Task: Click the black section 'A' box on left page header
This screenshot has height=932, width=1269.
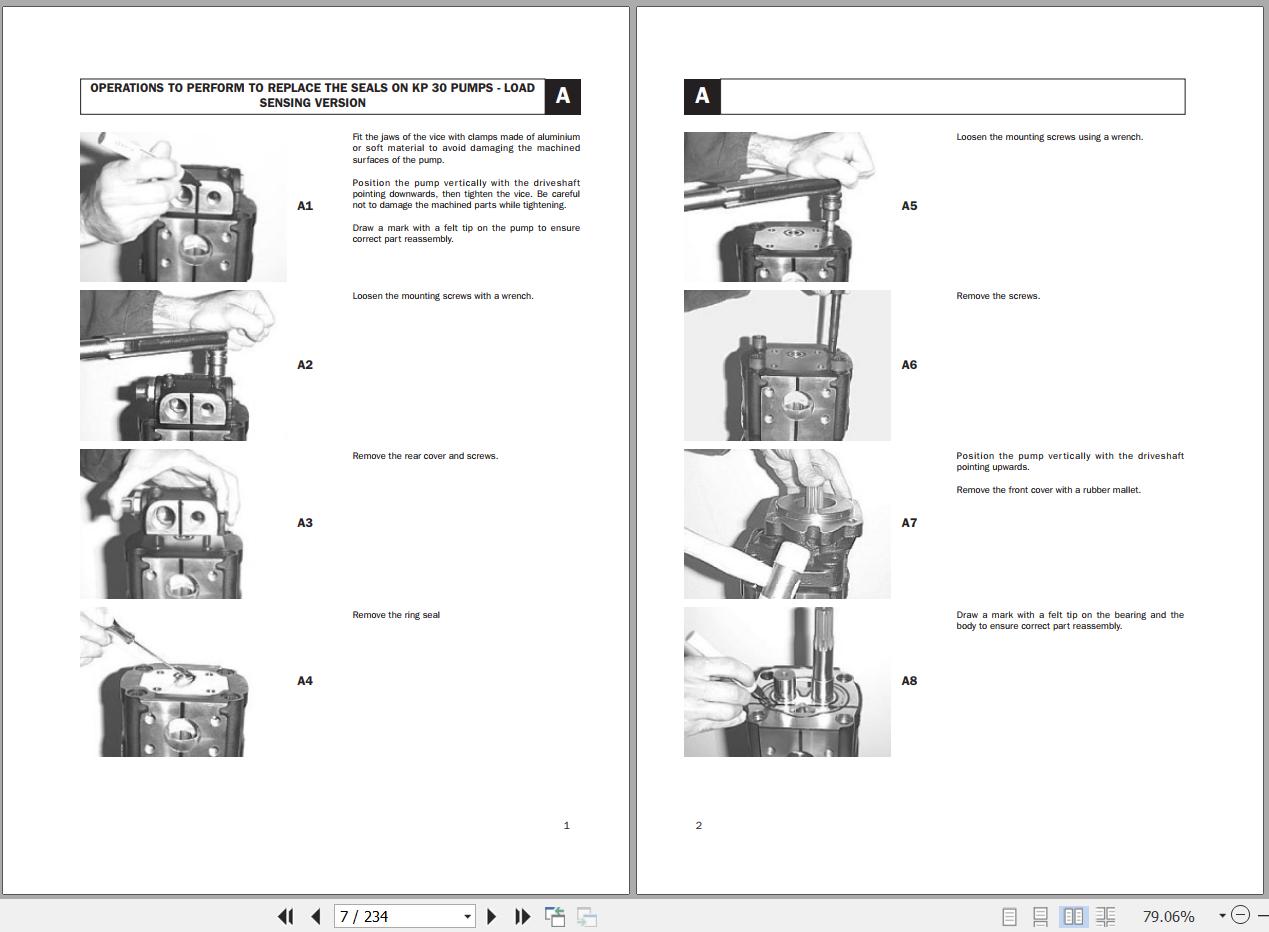Action: (x=563, y=96)
